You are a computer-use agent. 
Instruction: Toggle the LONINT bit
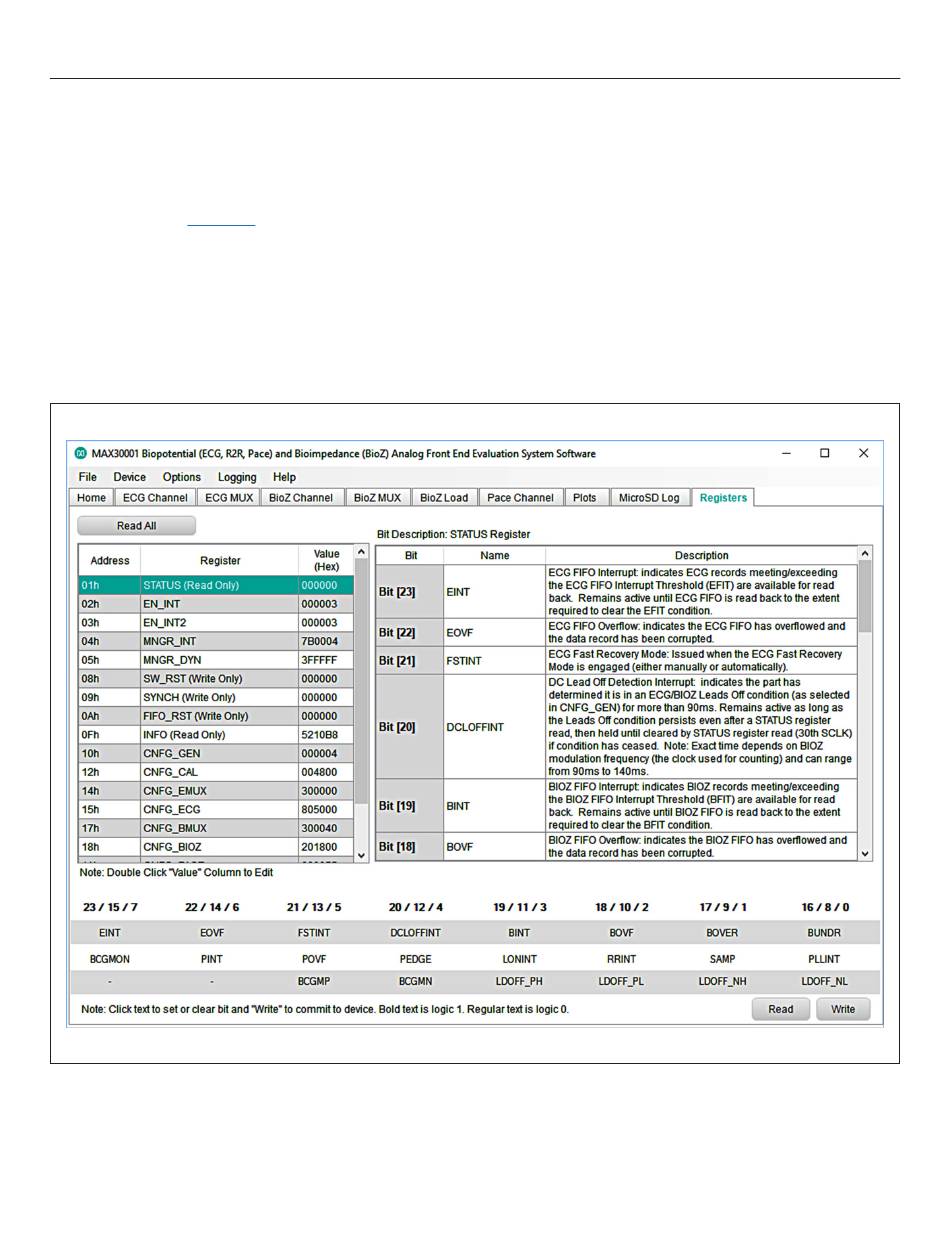coord(519,959)
